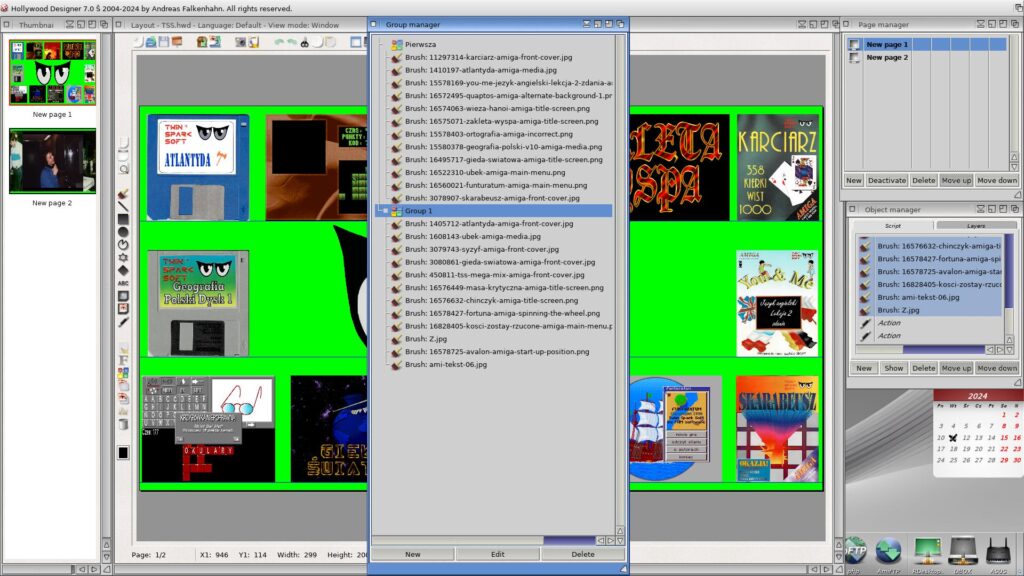Select New page 2 in Page manager list

(x=927, y=57)
